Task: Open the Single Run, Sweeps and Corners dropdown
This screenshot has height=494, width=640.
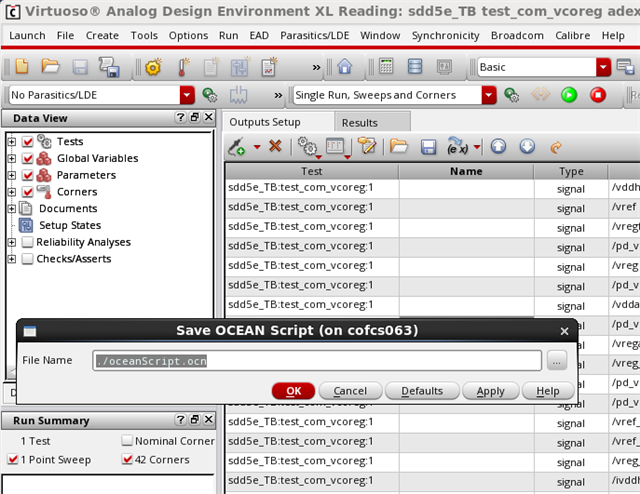Action: pos(489,95)
